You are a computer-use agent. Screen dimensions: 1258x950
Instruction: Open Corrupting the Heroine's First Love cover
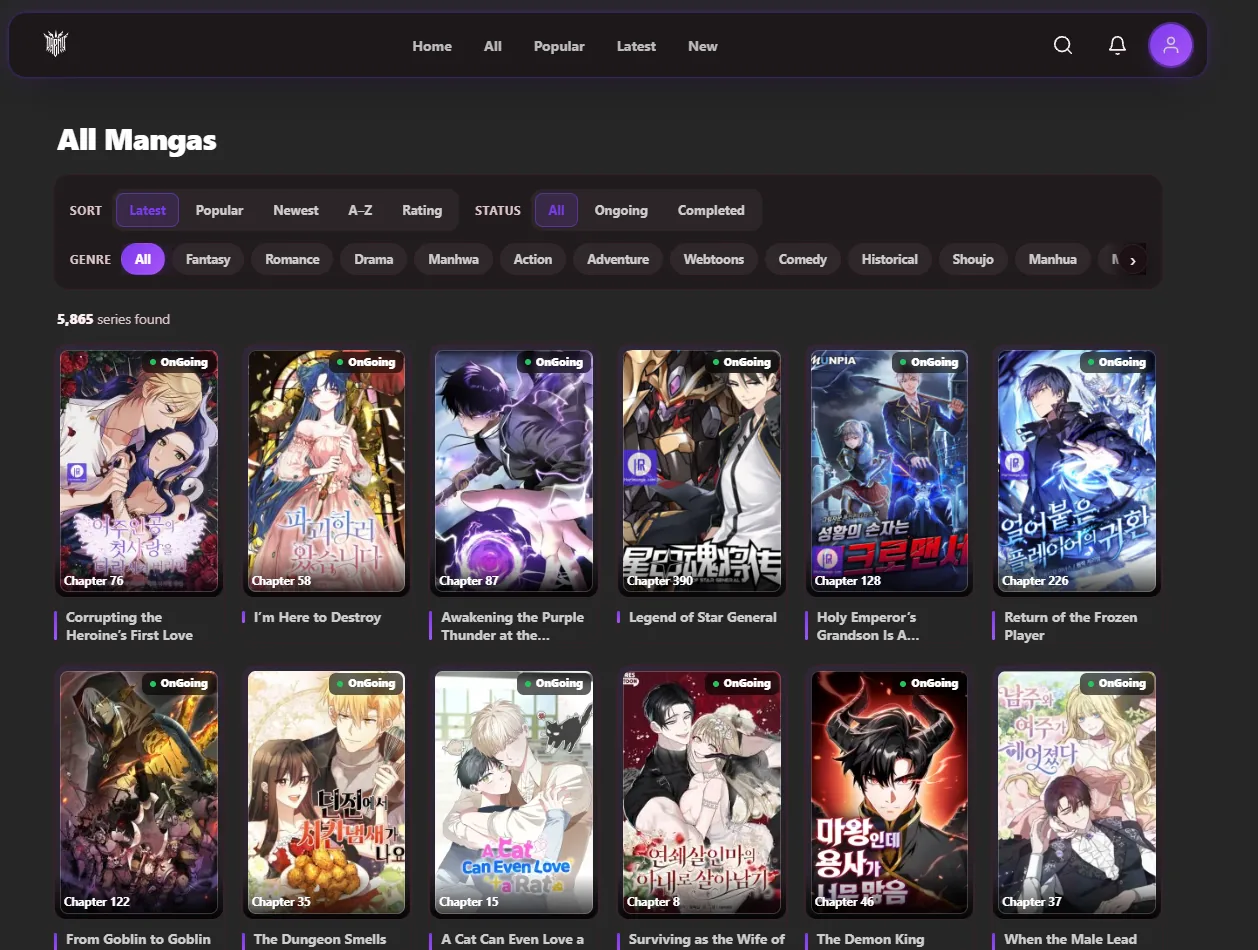(138, 471)
